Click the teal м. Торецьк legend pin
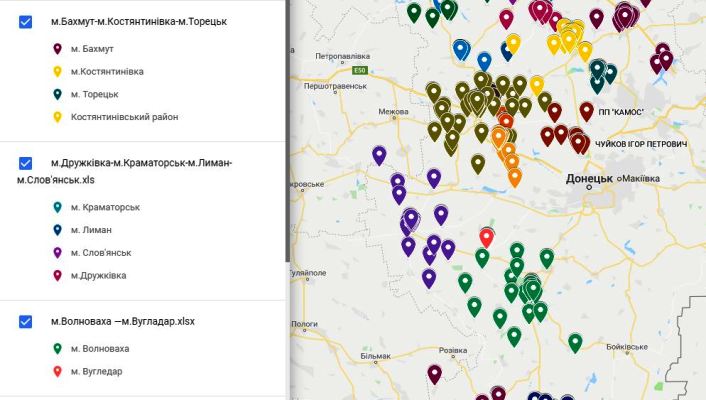The height and width of the screenshot is (400, 706). (57, 94)
